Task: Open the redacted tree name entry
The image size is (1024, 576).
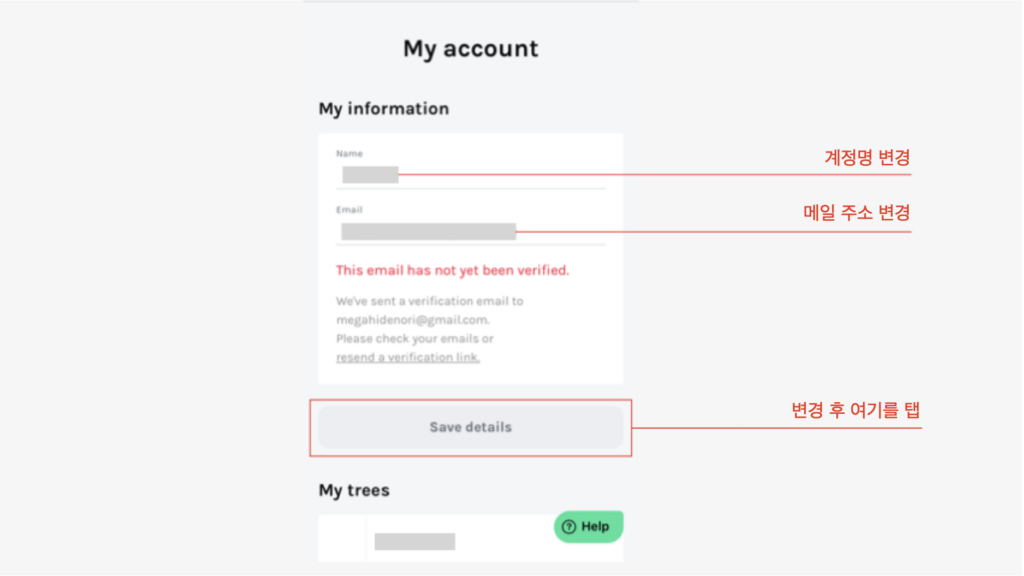Action: 415,541
